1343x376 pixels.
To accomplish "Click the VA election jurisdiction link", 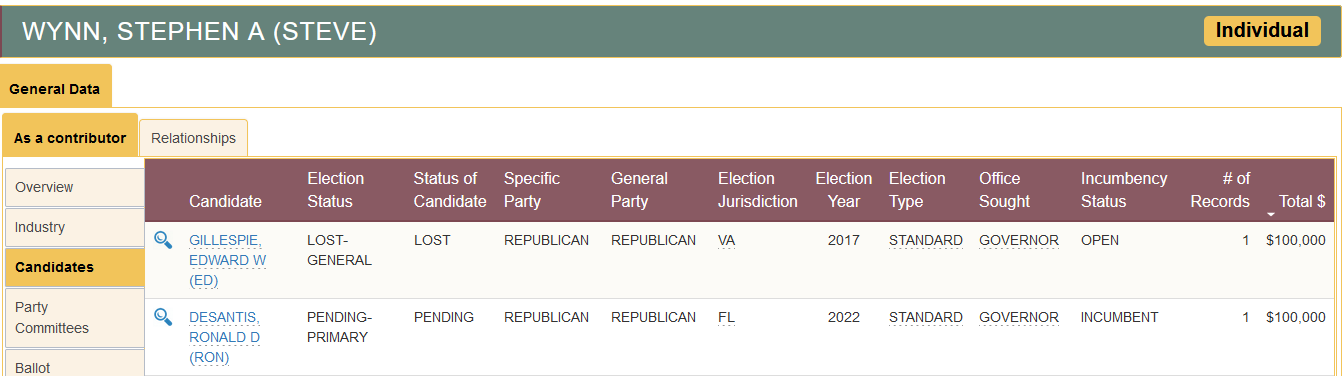I will (x=726, y=241).
